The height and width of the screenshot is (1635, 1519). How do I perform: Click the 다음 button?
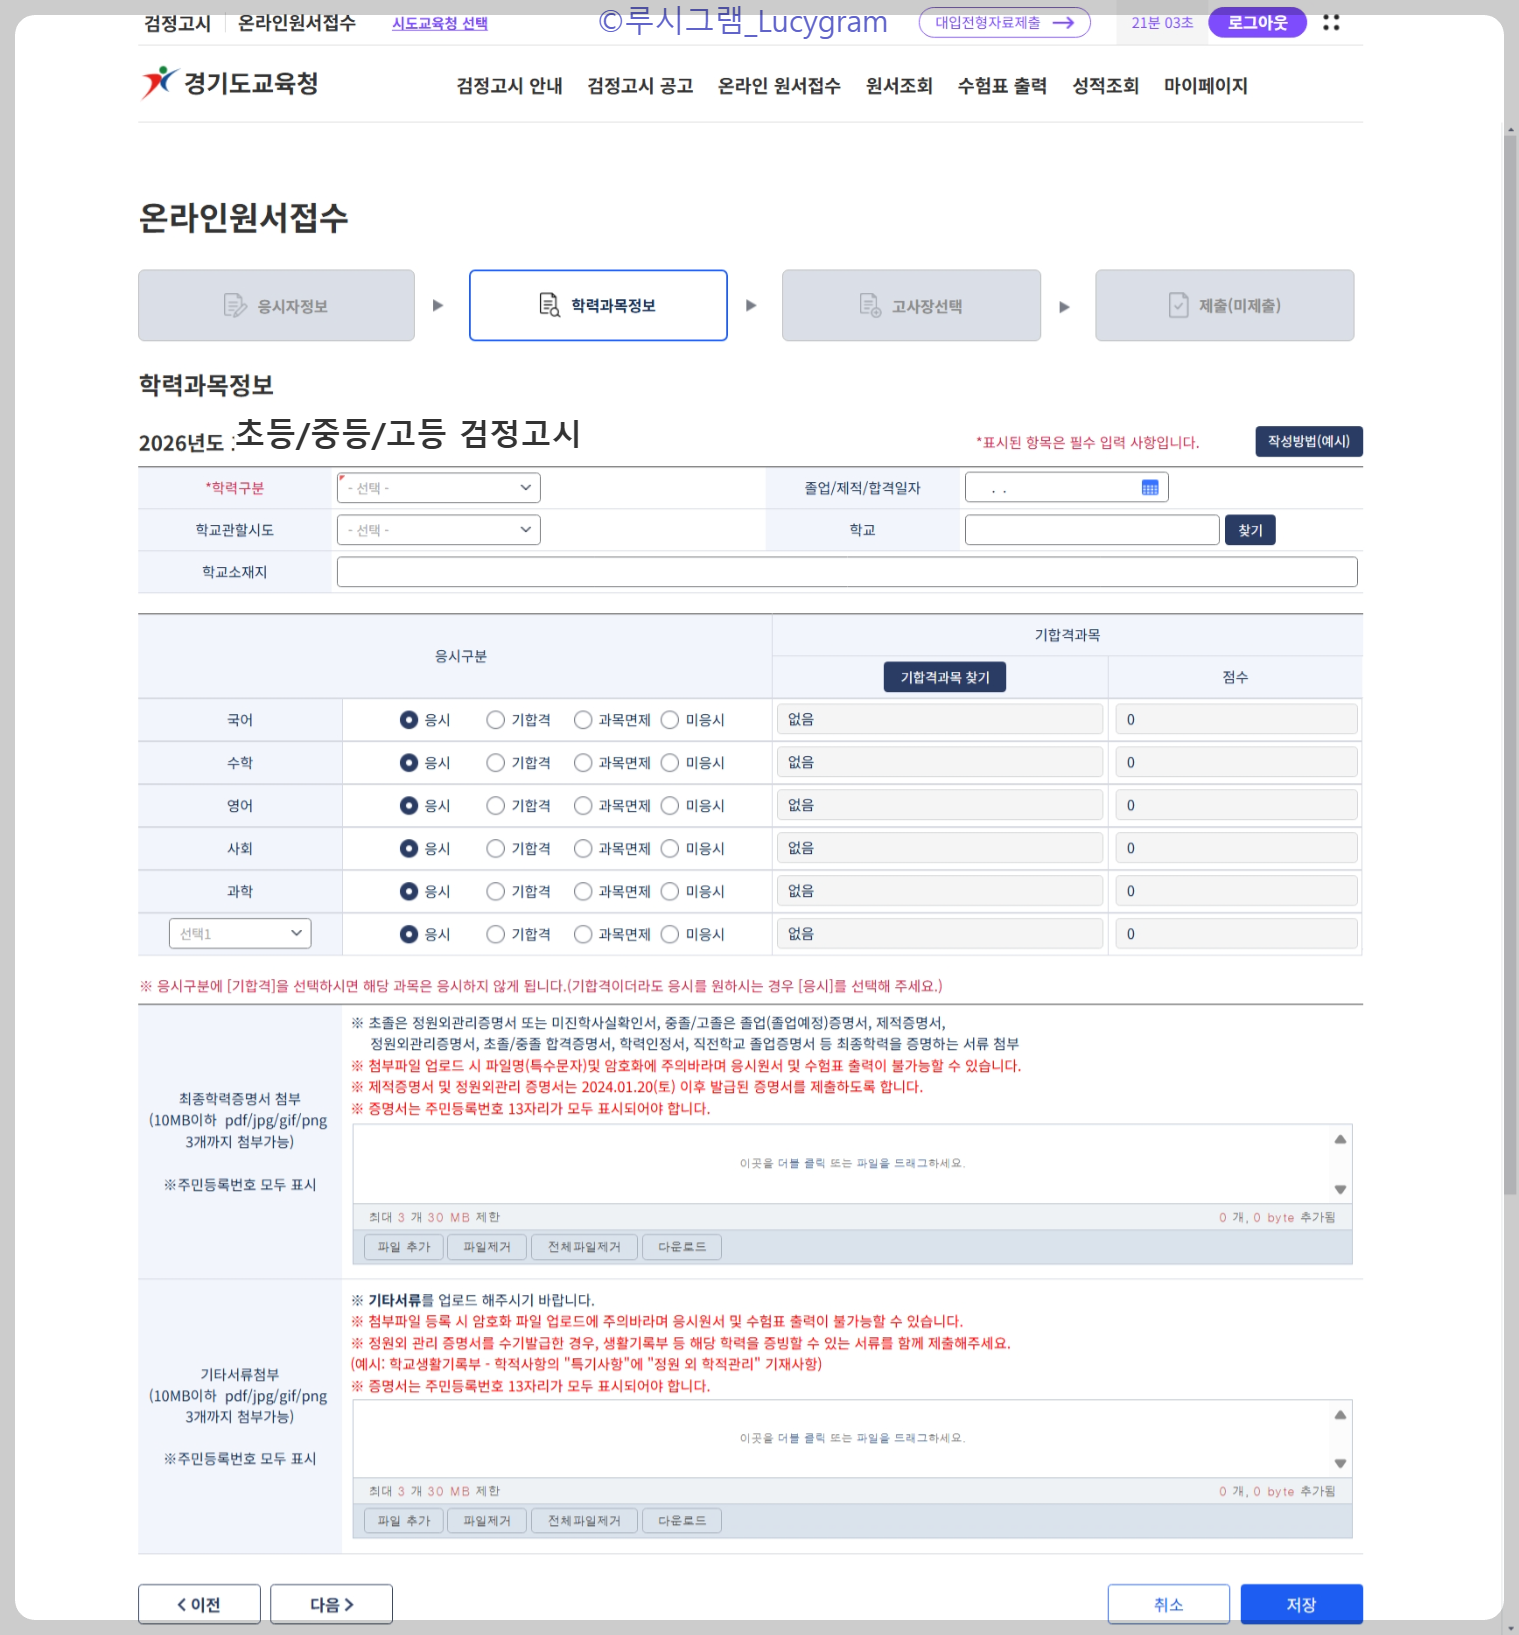[x=331, y=1604]
